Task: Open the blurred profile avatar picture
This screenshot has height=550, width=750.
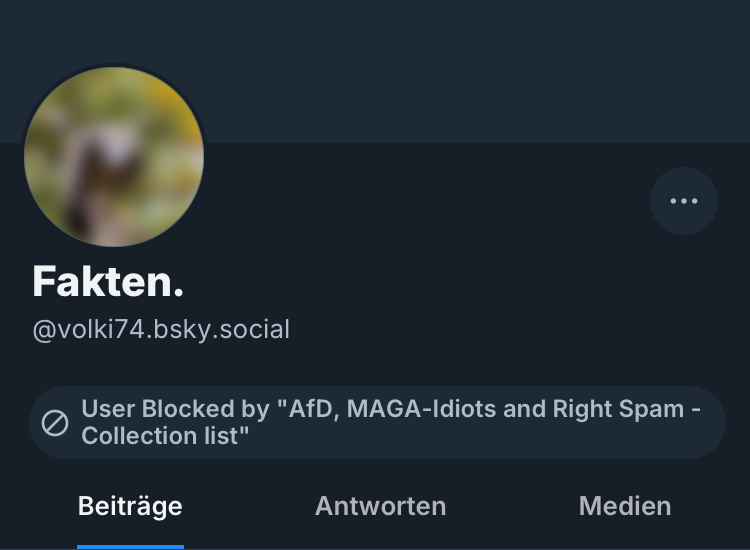Action: pos(114,156)
